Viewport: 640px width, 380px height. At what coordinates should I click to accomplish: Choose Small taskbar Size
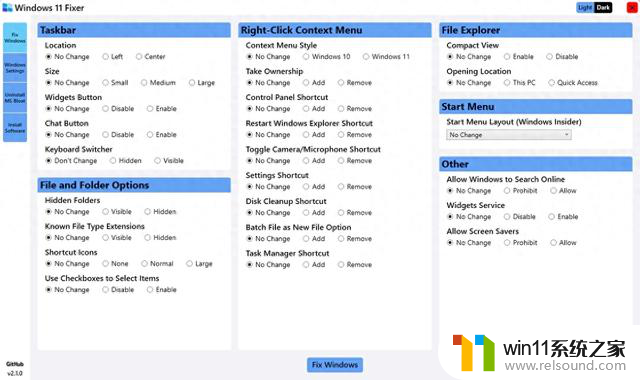click(115, 82)
